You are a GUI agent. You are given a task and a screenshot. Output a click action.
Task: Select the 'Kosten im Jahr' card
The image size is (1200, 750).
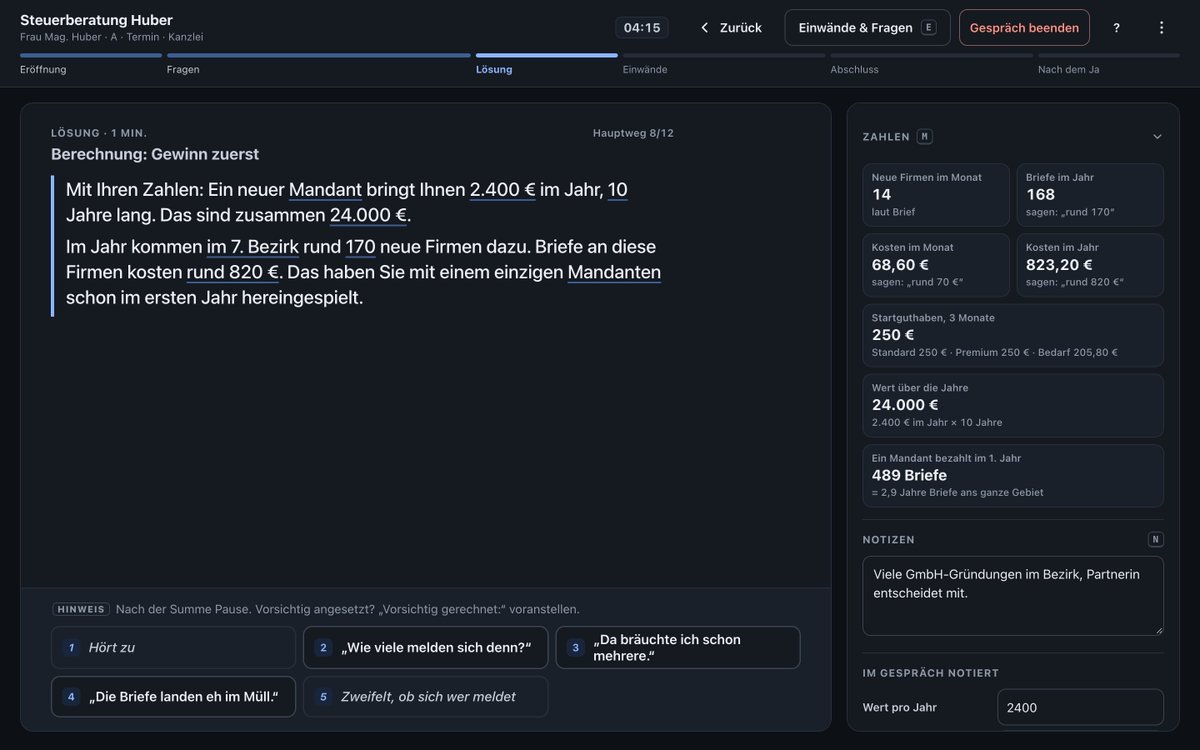pyautogui.click(x=1090, y=265)
